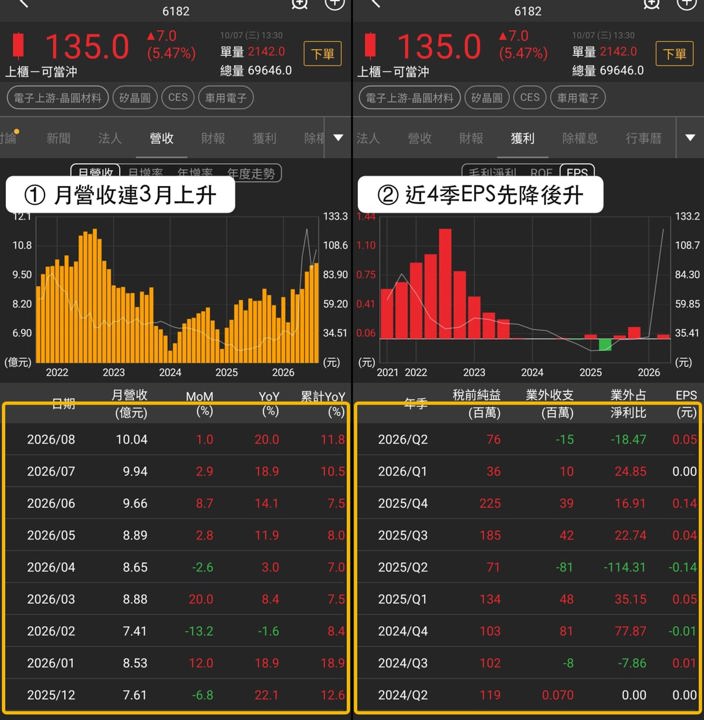
Task: Open CES tag in right panel
Action: point(530,98)
